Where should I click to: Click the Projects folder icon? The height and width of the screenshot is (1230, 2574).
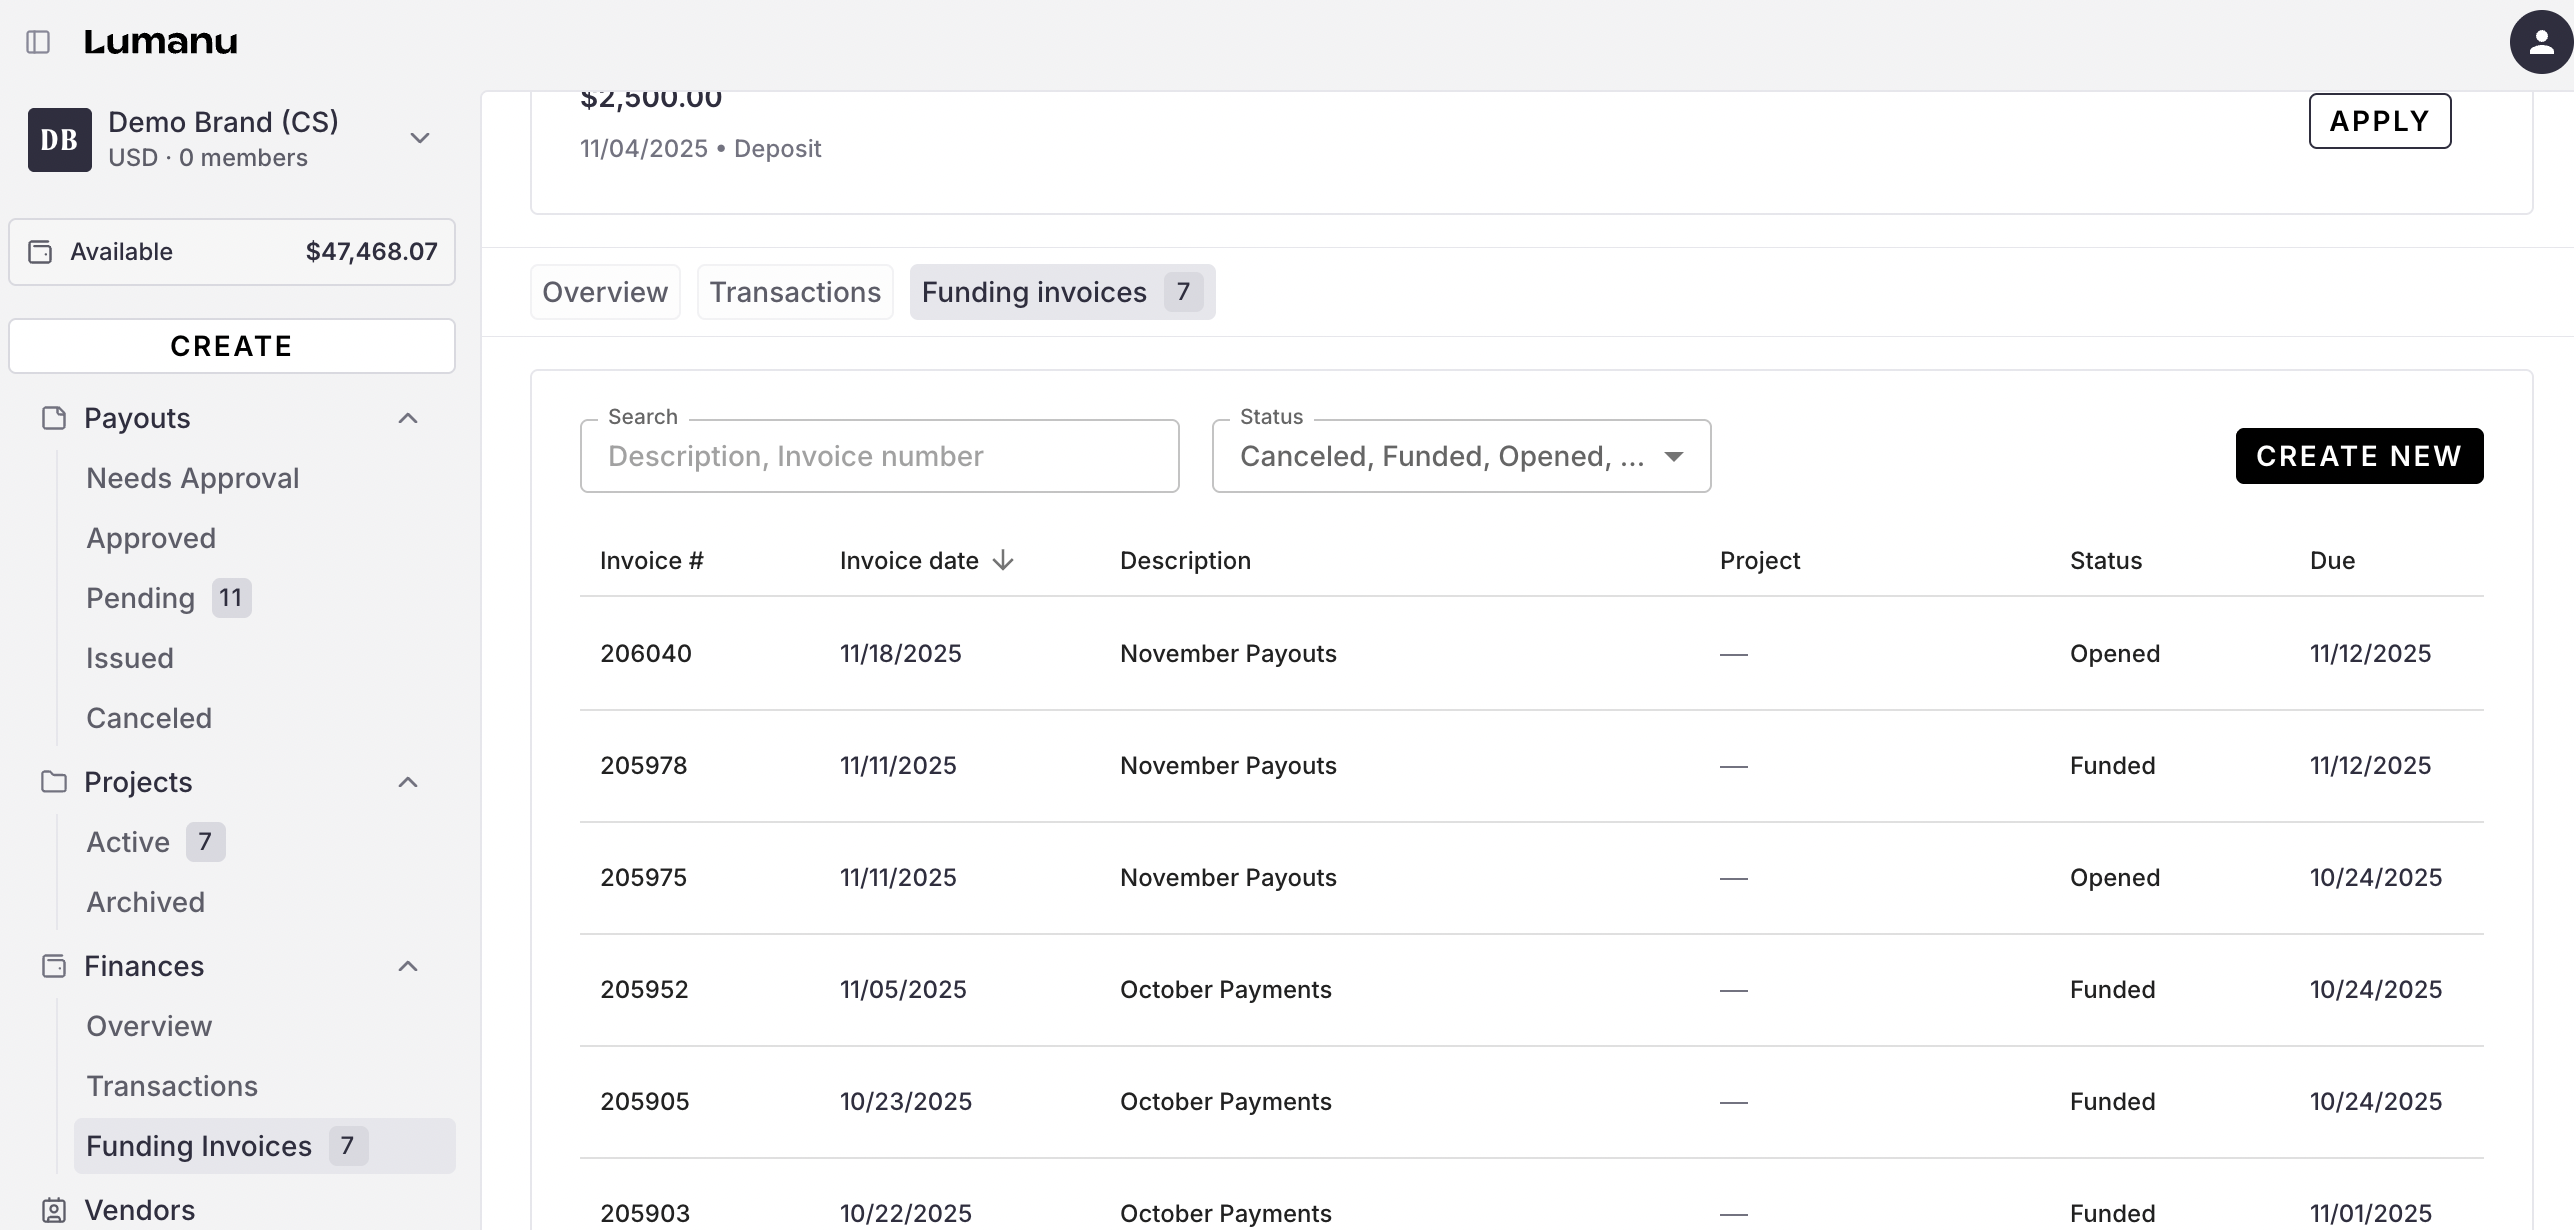point(54,782)
